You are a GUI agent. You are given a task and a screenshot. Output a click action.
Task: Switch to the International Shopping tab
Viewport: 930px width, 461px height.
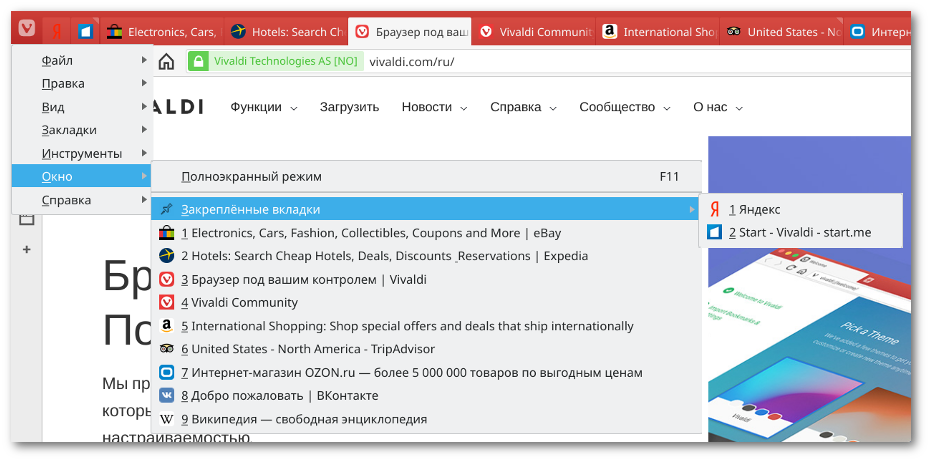[657, 32]
